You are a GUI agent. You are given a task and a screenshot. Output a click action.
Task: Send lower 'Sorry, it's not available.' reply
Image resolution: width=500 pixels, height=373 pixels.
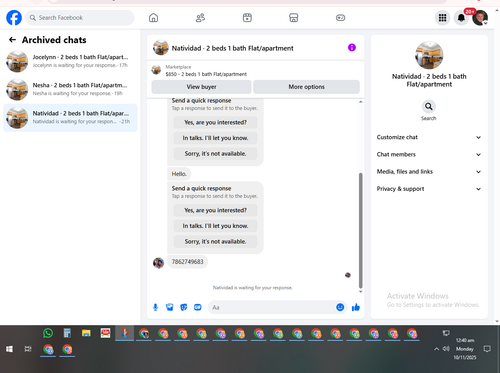(x=215, y=241)
